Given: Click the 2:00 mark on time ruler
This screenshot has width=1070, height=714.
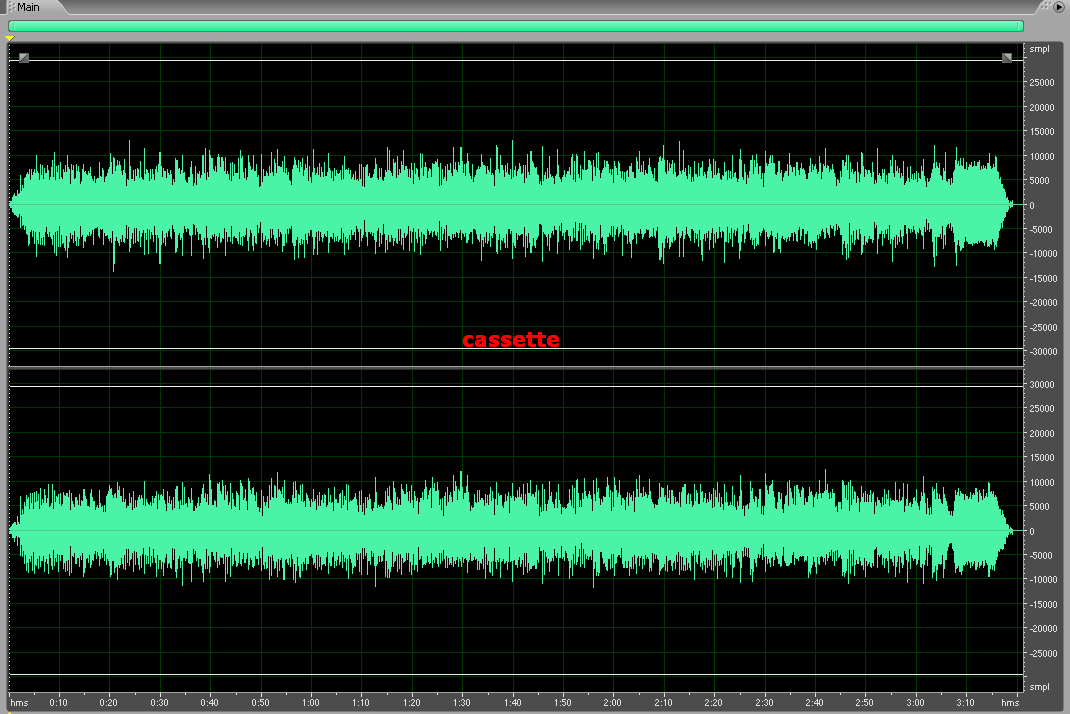Looking at the screenshot, I should coord(613,702).
